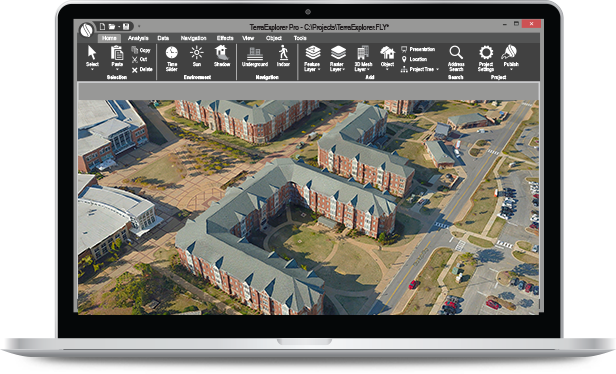616x374 pixels.
Task: Open the Navigation ribbon tab
Action: (x=193, y=38)
